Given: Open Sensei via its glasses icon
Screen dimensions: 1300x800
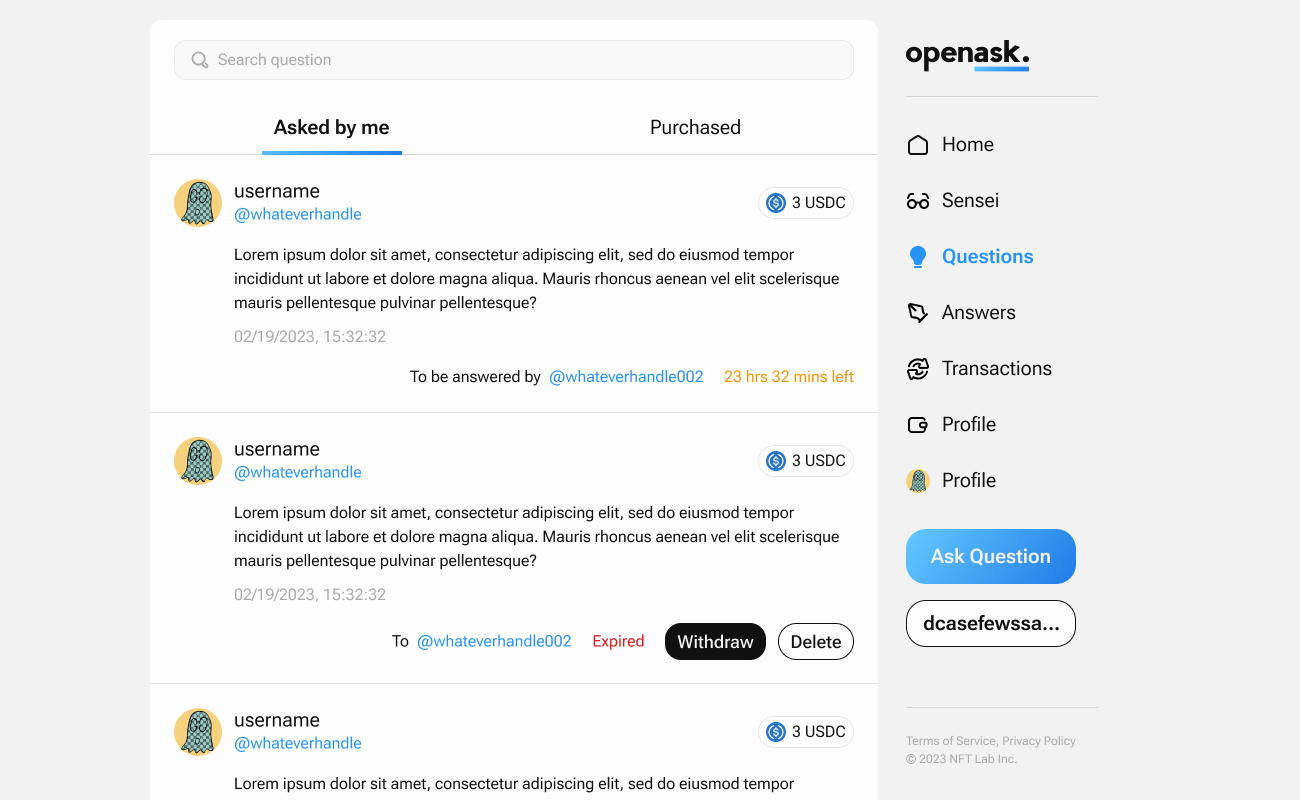Looking at the screenshot, I should click(917, 200).
